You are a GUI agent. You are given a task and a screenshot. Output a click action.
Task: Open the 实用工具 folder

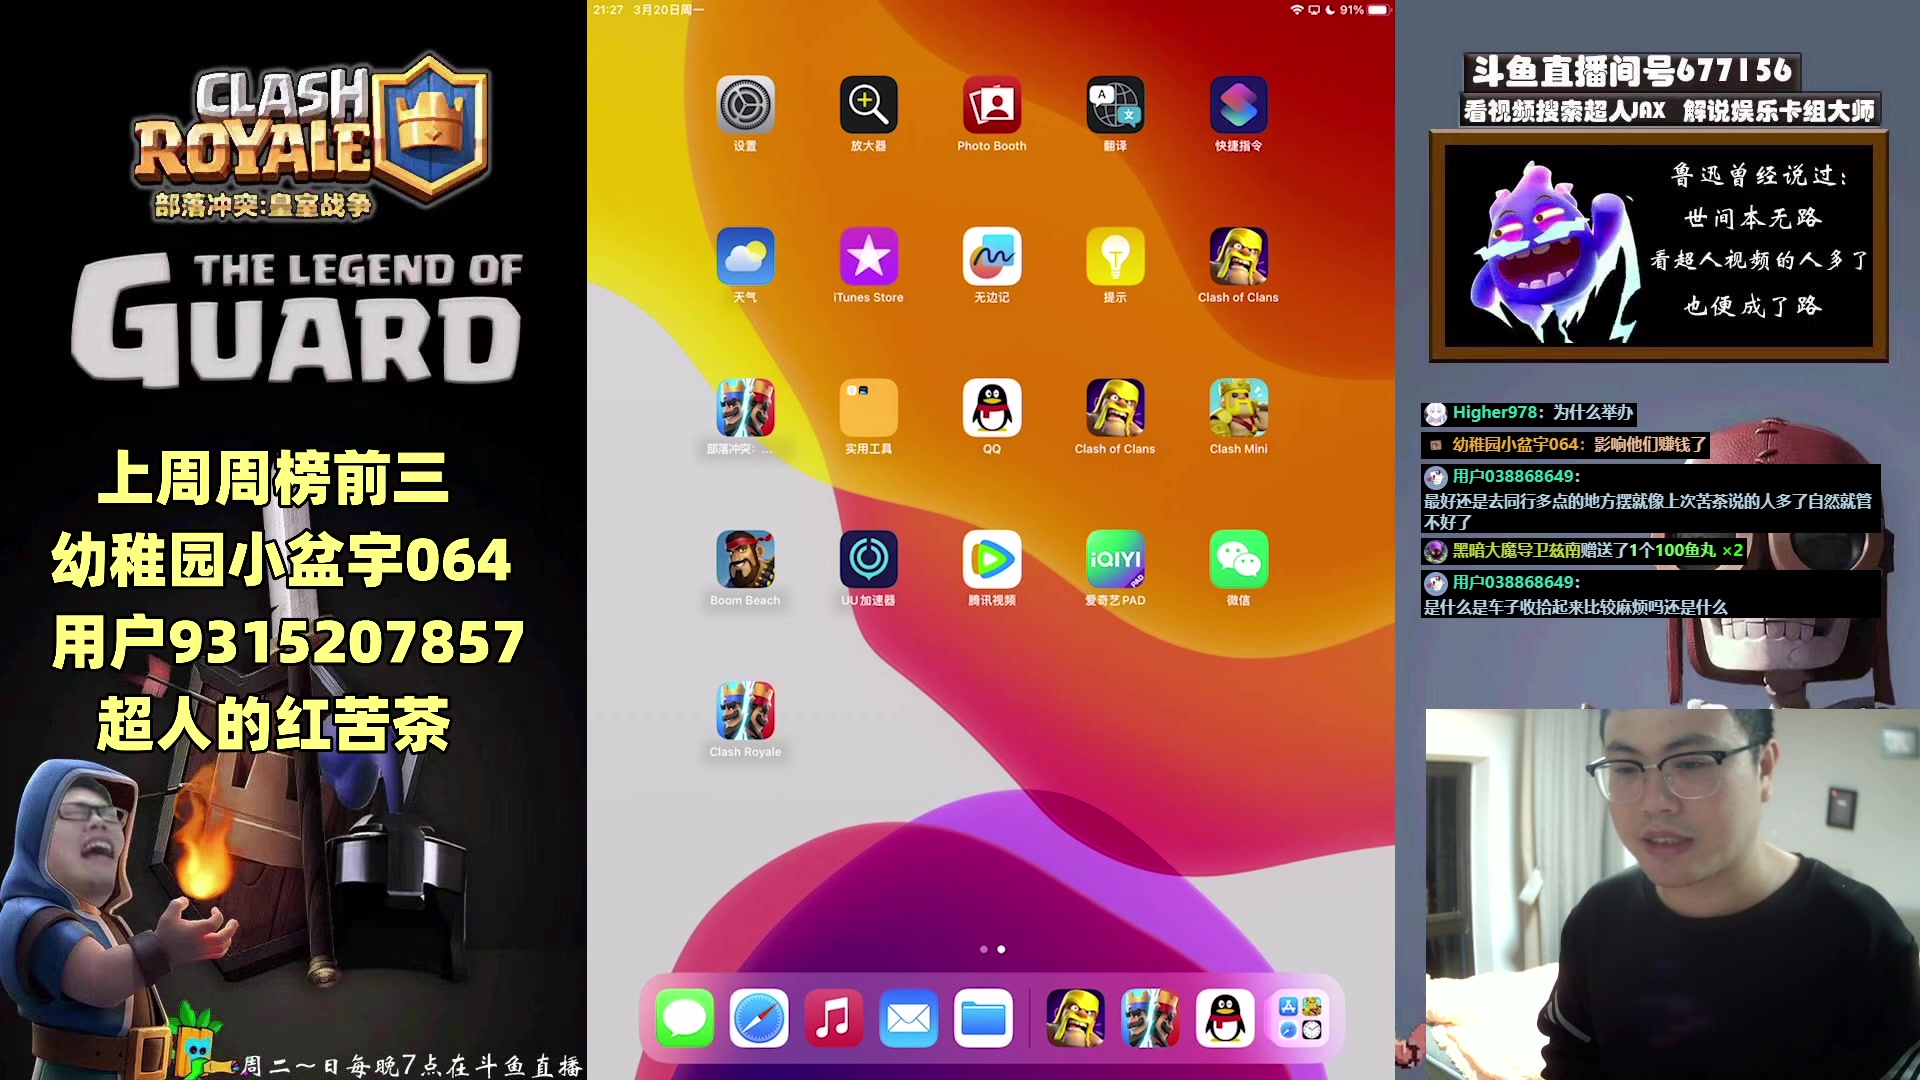[x=868, y=408]
